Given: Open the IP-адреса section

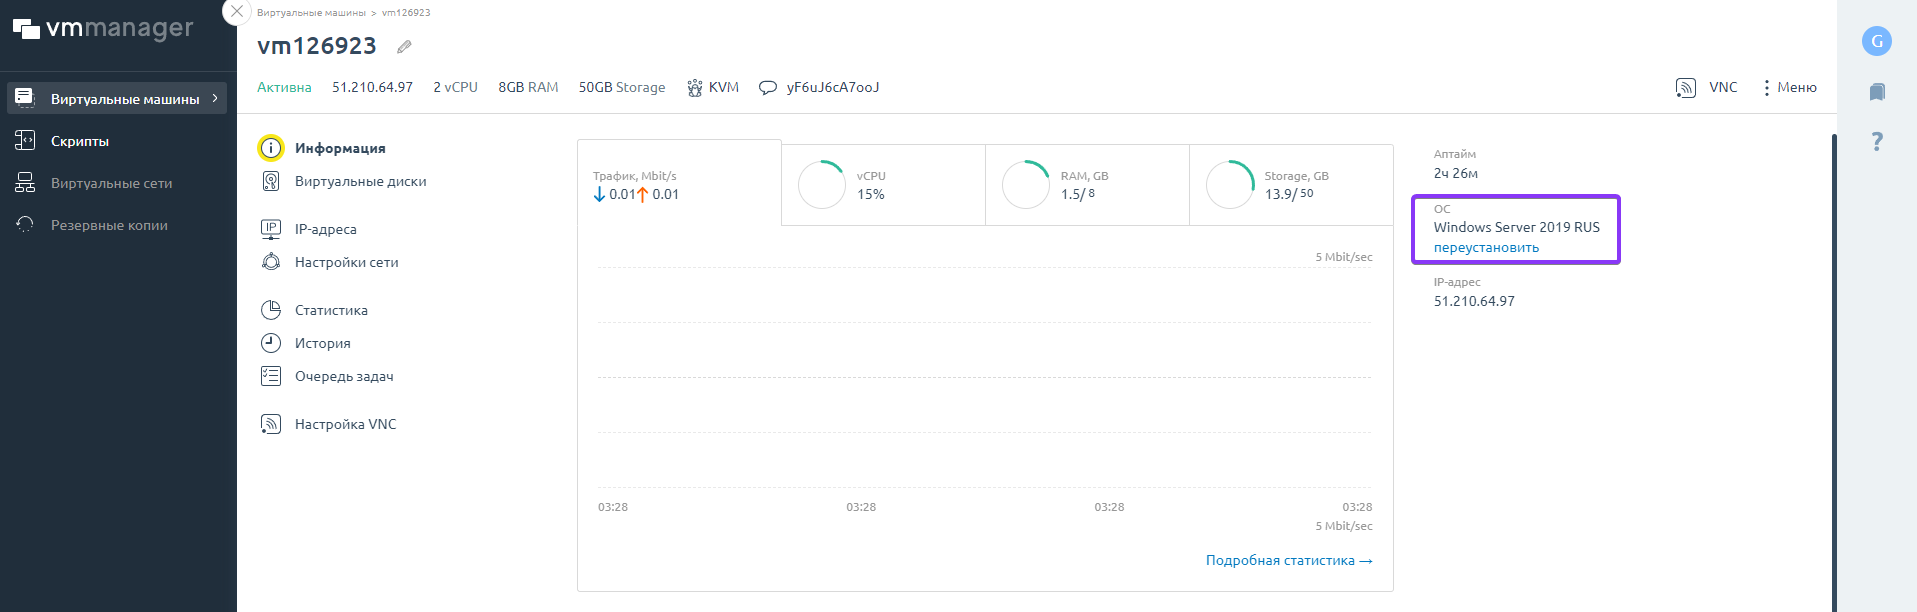Looking at the screenshot, I should point(325,229).
